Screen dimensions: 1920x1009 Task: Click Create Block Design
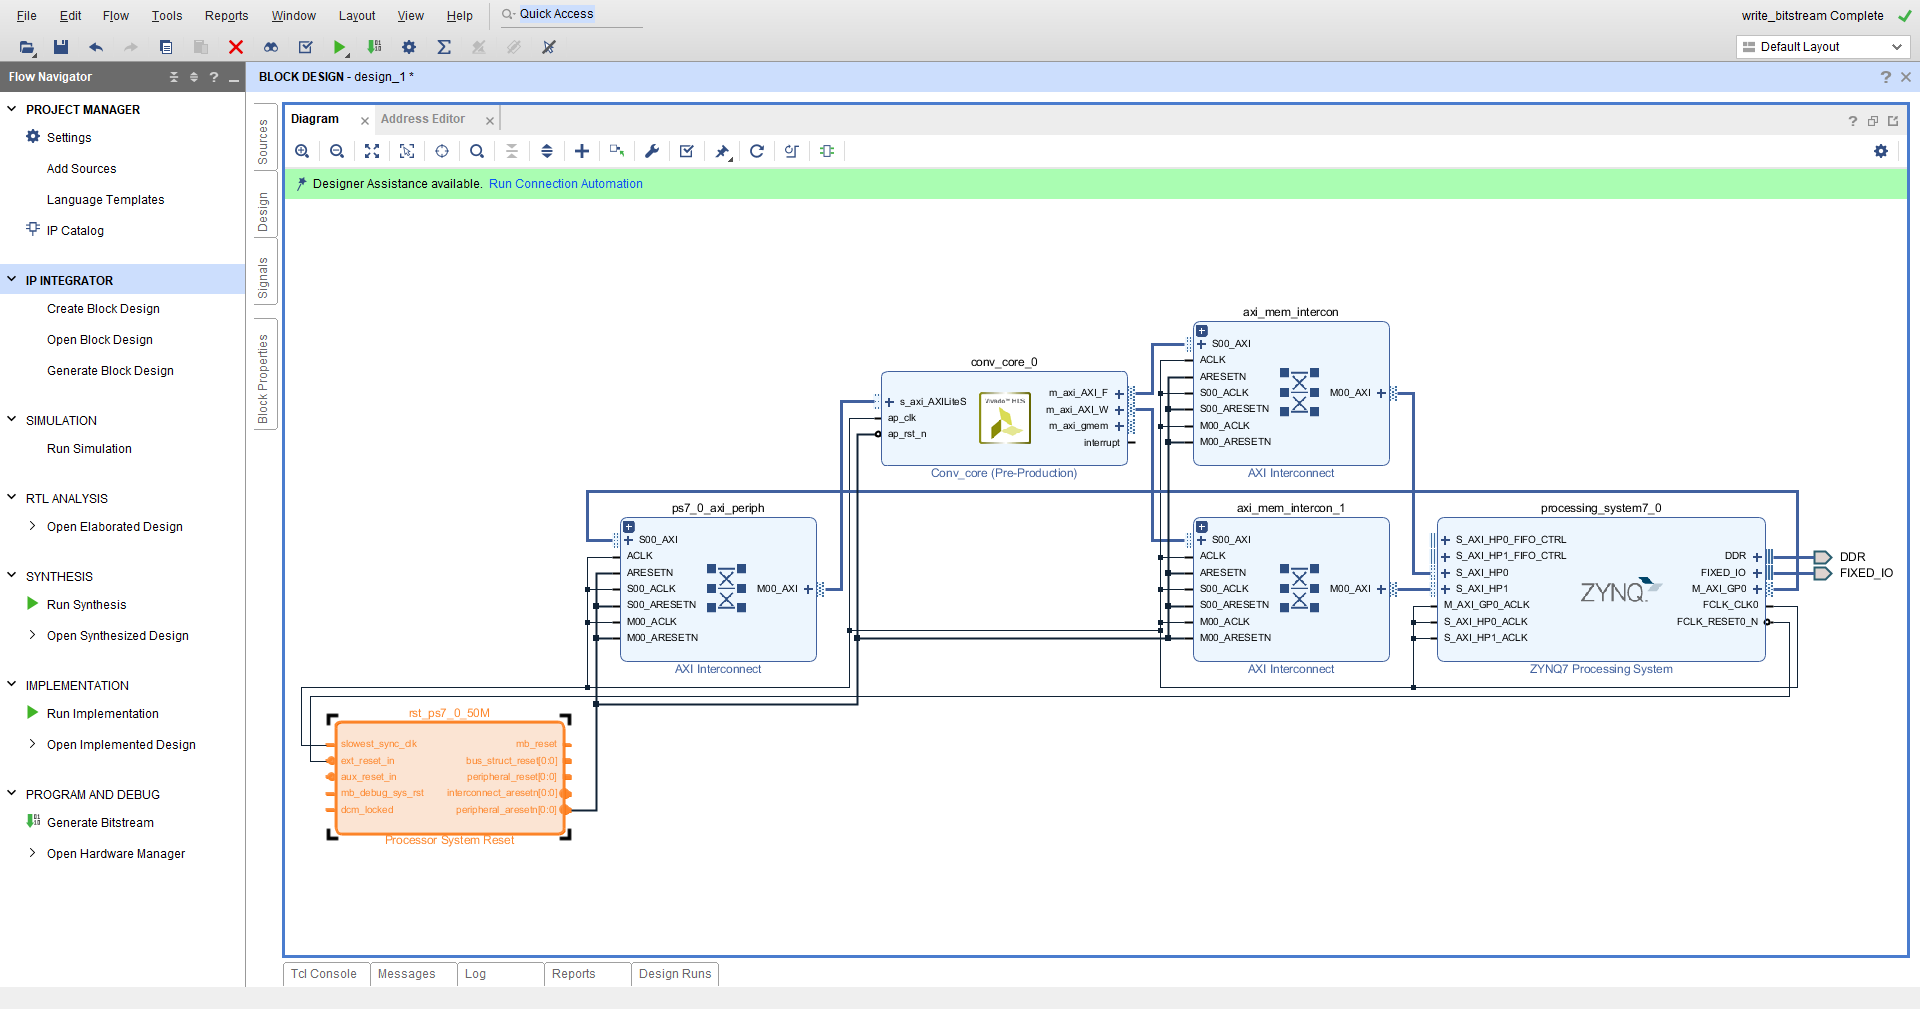click(103, 309)
